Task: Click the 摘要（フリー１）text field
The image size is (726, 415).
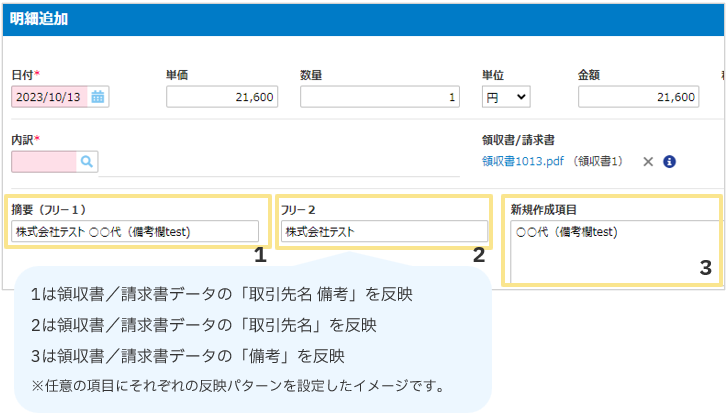Action: click(135, 232)
